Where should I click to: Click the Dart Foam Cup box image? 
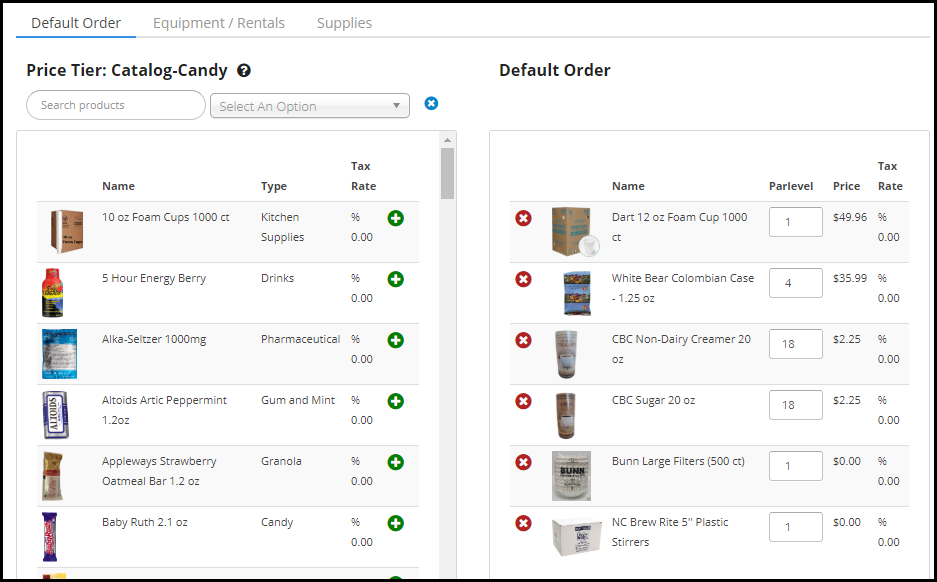pyautogui.click(x=575, y=232)
